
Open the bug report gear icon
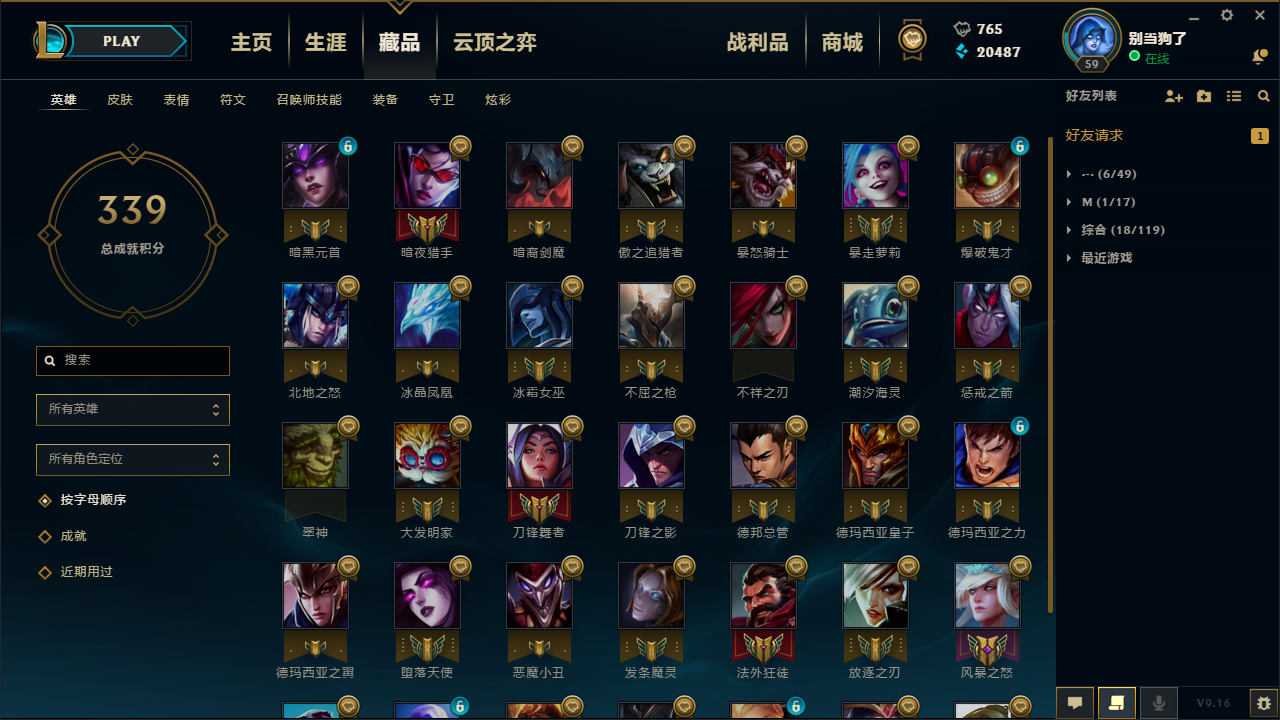pos(1264,703)
